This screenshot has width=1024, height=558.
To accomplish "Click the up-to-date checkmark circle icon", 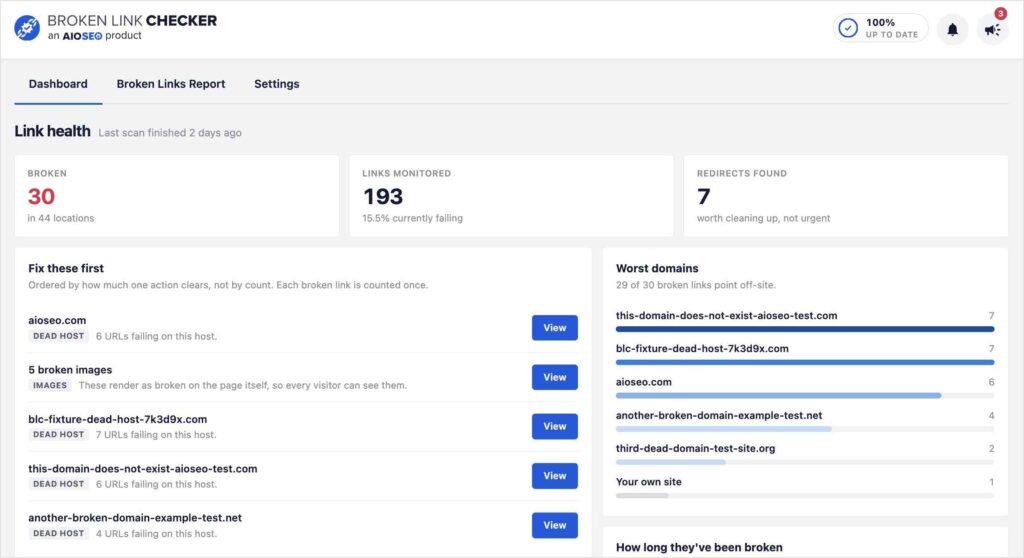I will 848,28.
